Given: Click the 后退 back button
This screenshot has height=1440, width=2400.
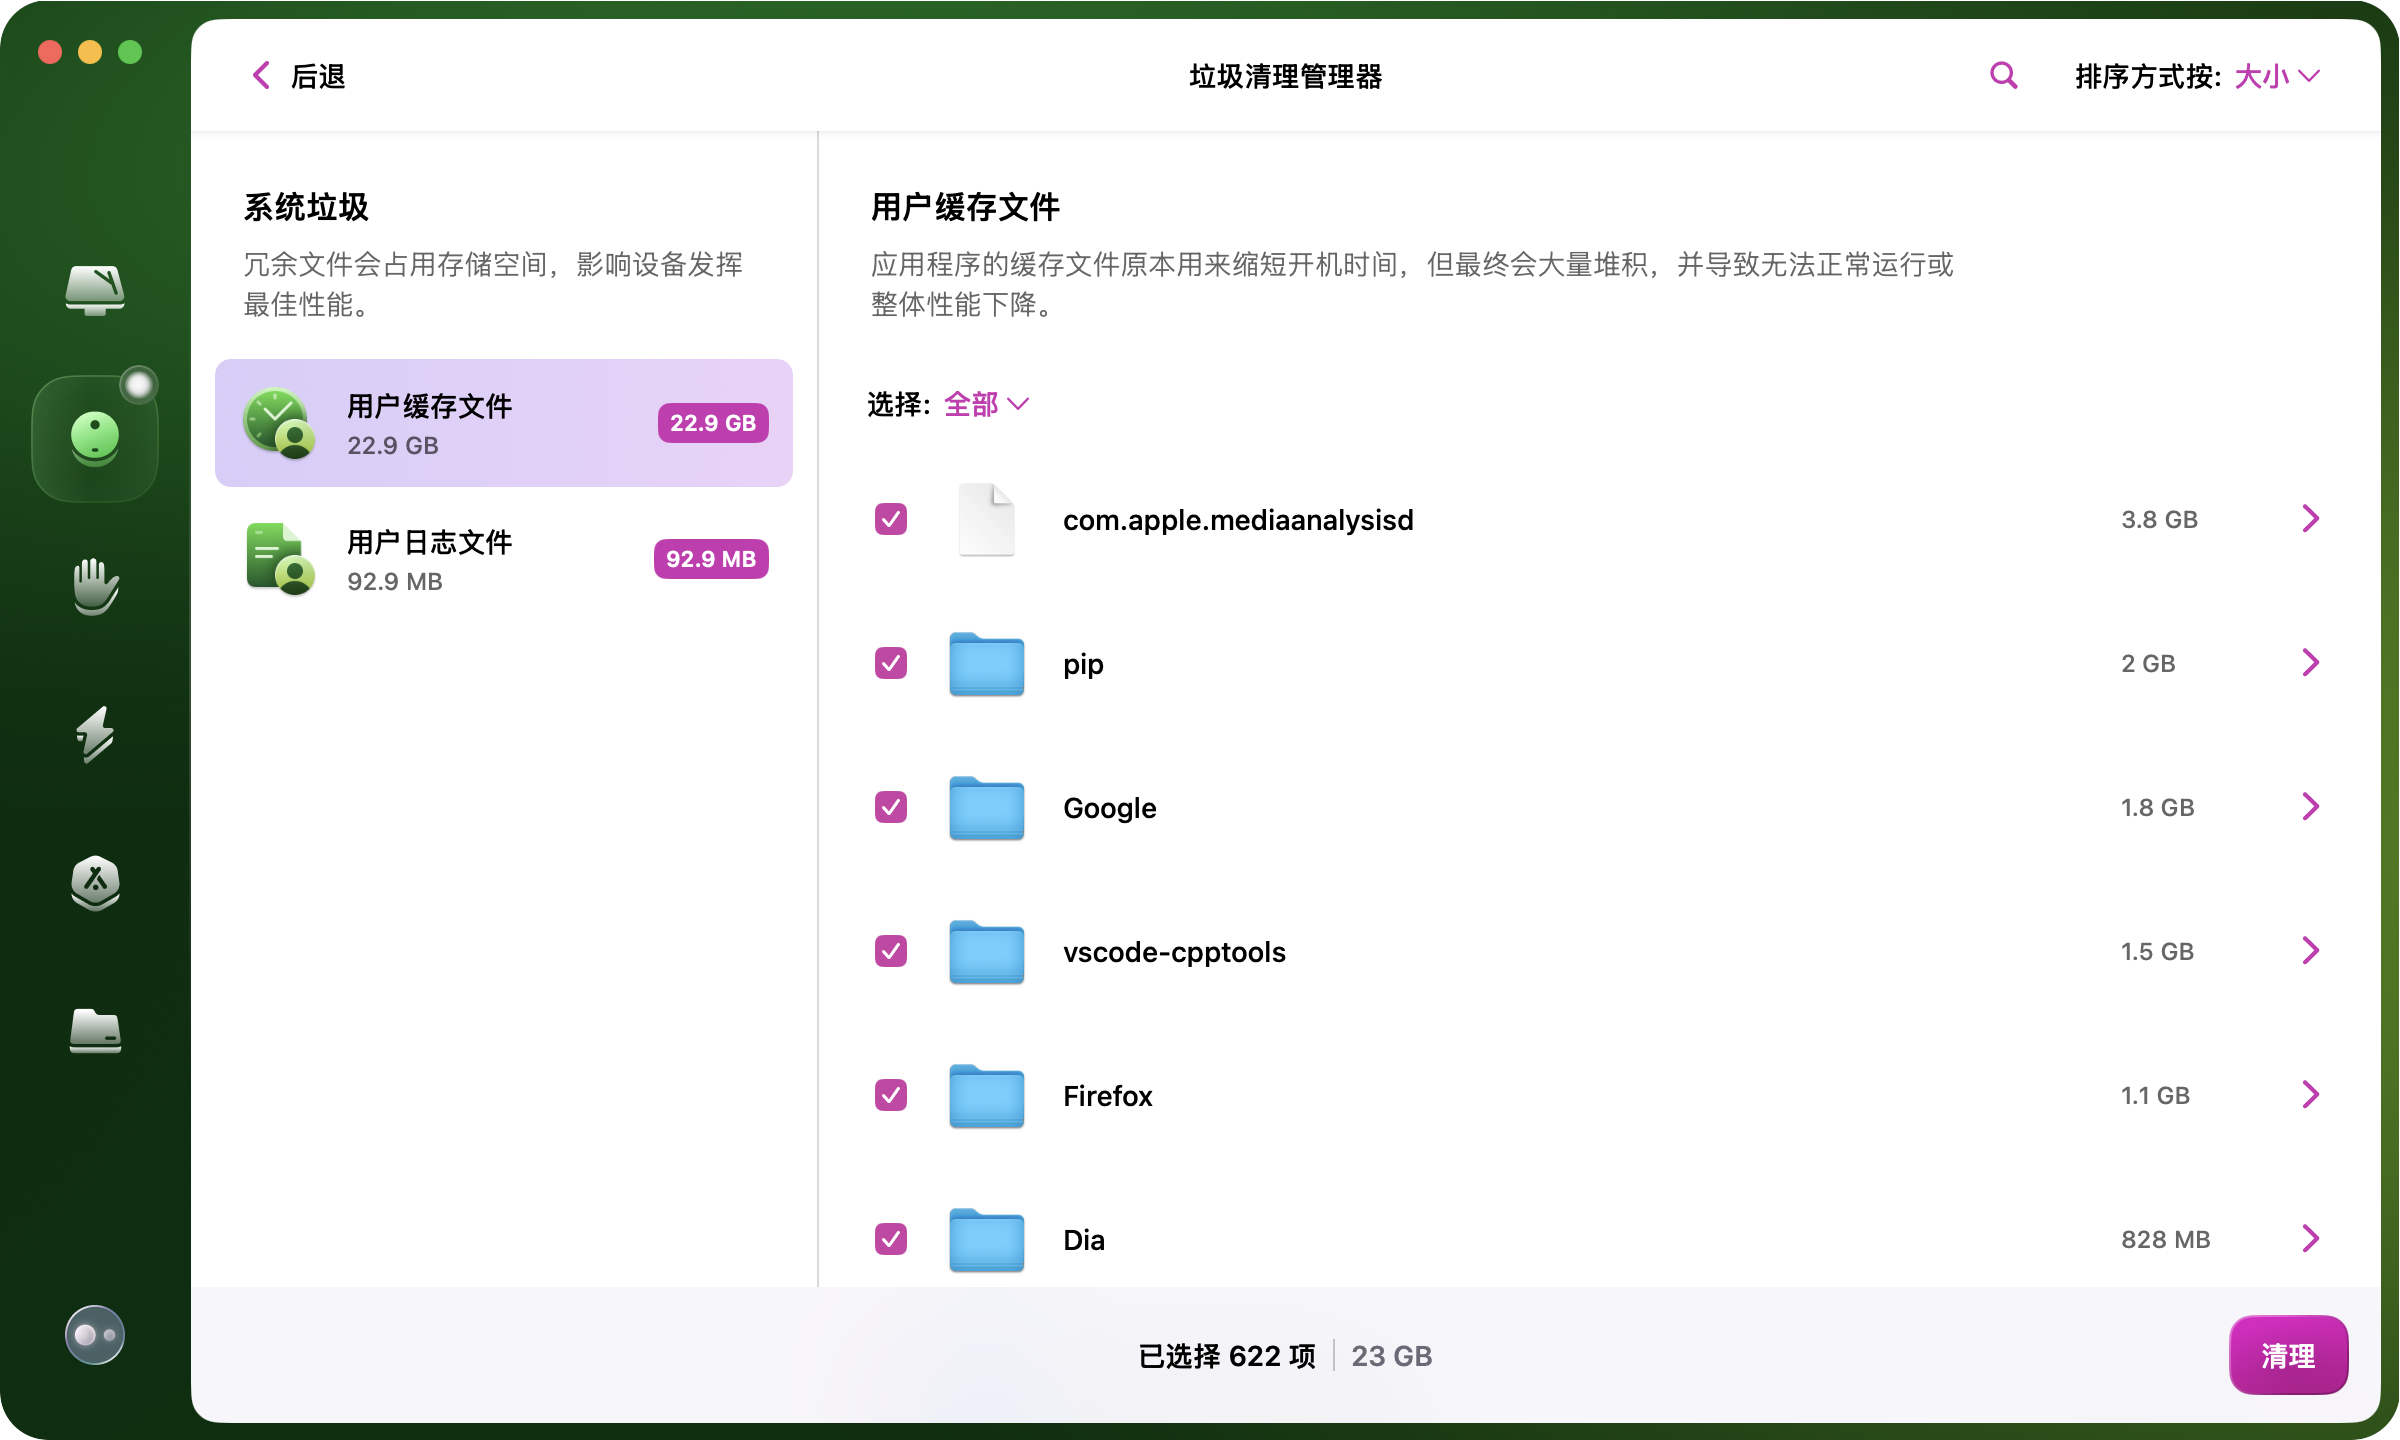Looking at the screenshot, I should click(x=298, y=76).
